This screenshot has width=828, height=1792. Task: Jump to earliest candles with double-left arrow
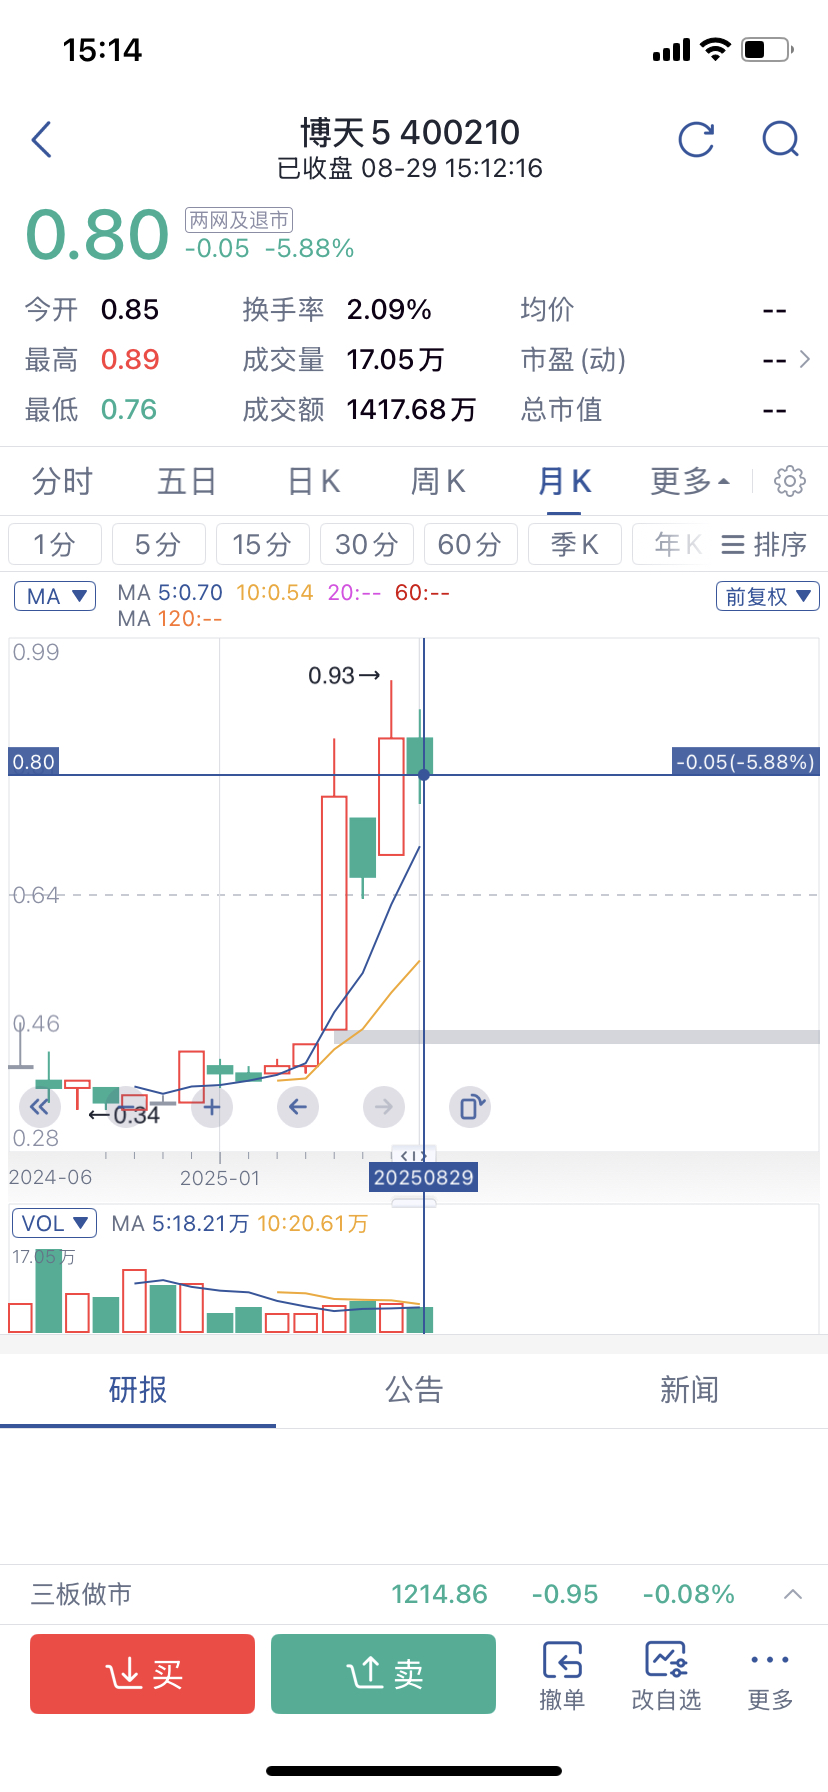(x=40, y=1107)
